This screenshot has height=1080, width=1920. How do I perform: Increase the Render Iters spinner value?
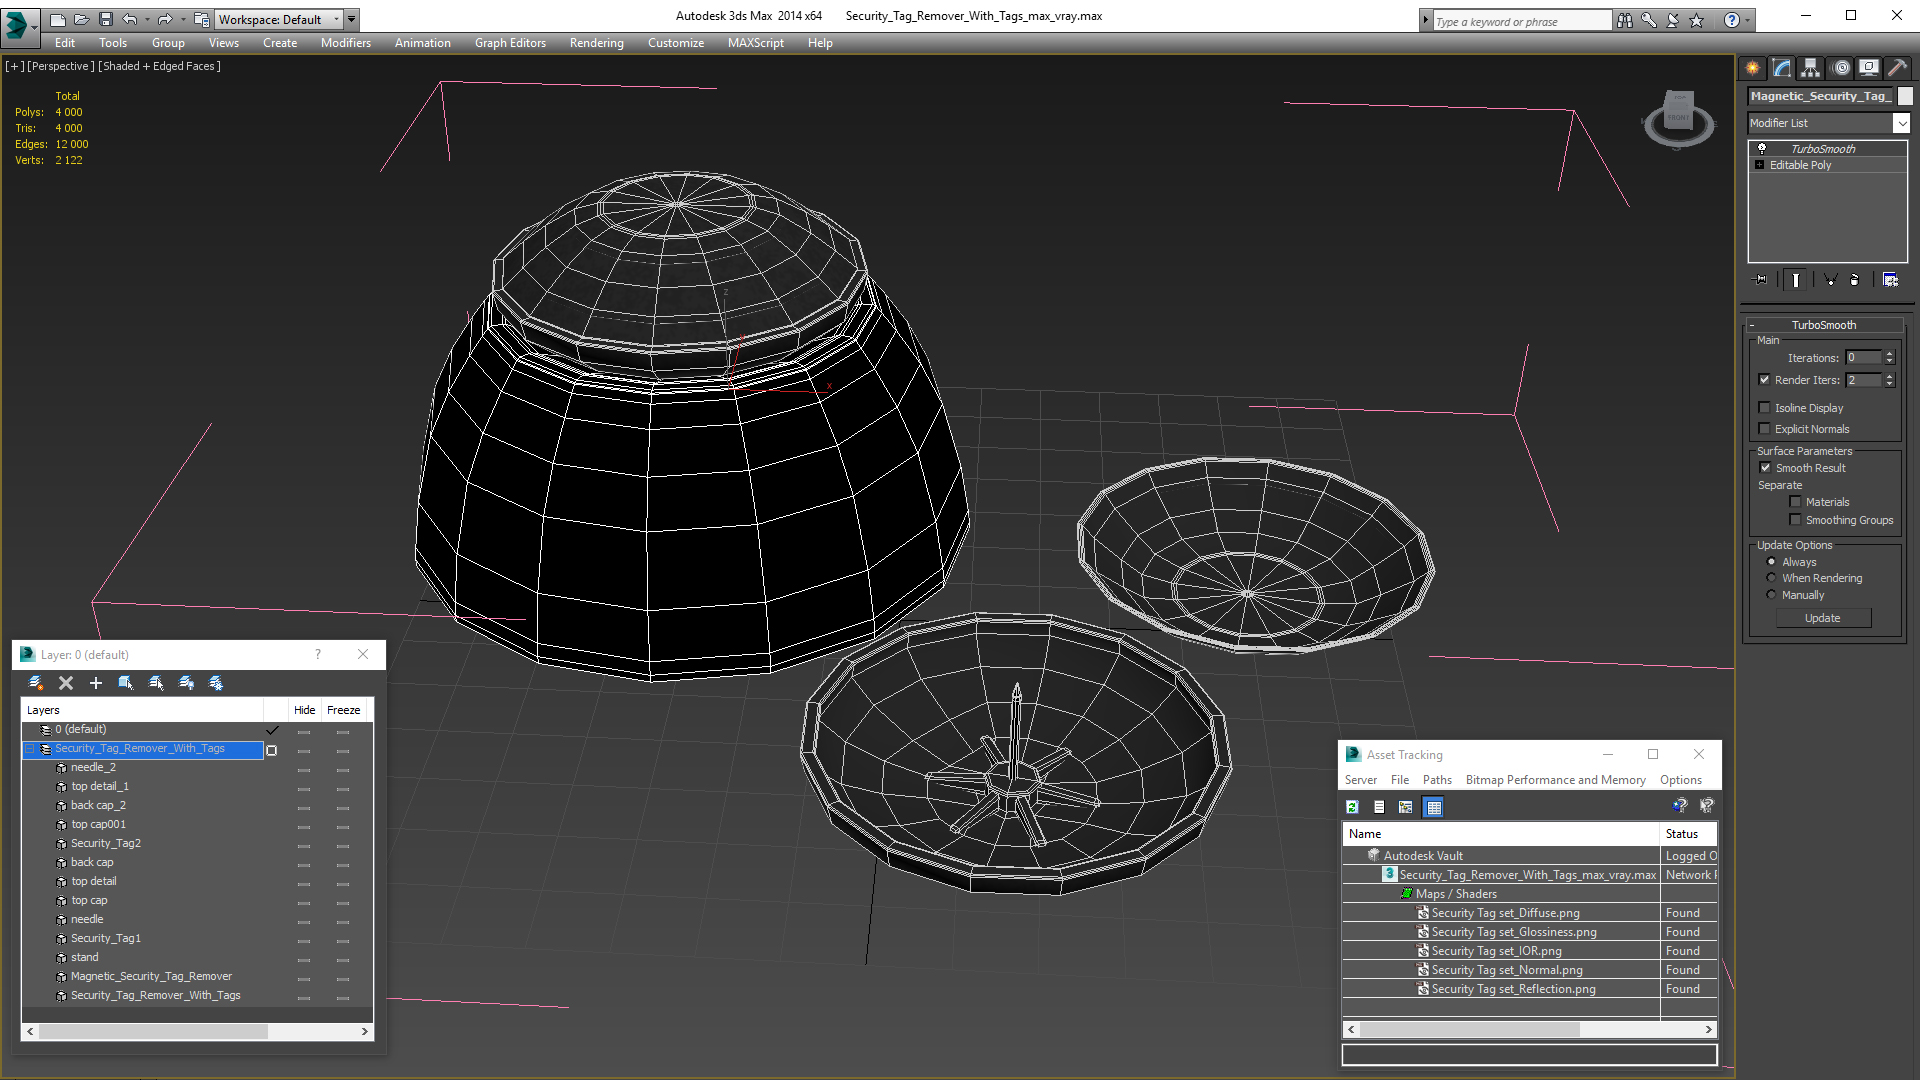pos(1889,376)
